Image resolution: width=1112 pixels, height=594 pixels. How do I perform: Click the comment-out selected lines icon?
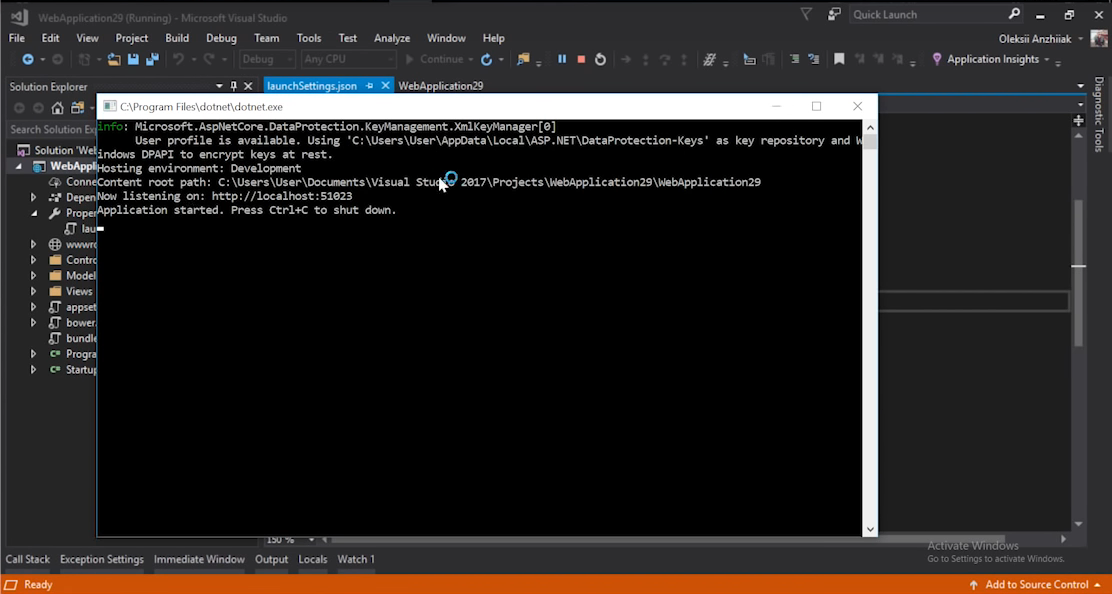(794, 60)
